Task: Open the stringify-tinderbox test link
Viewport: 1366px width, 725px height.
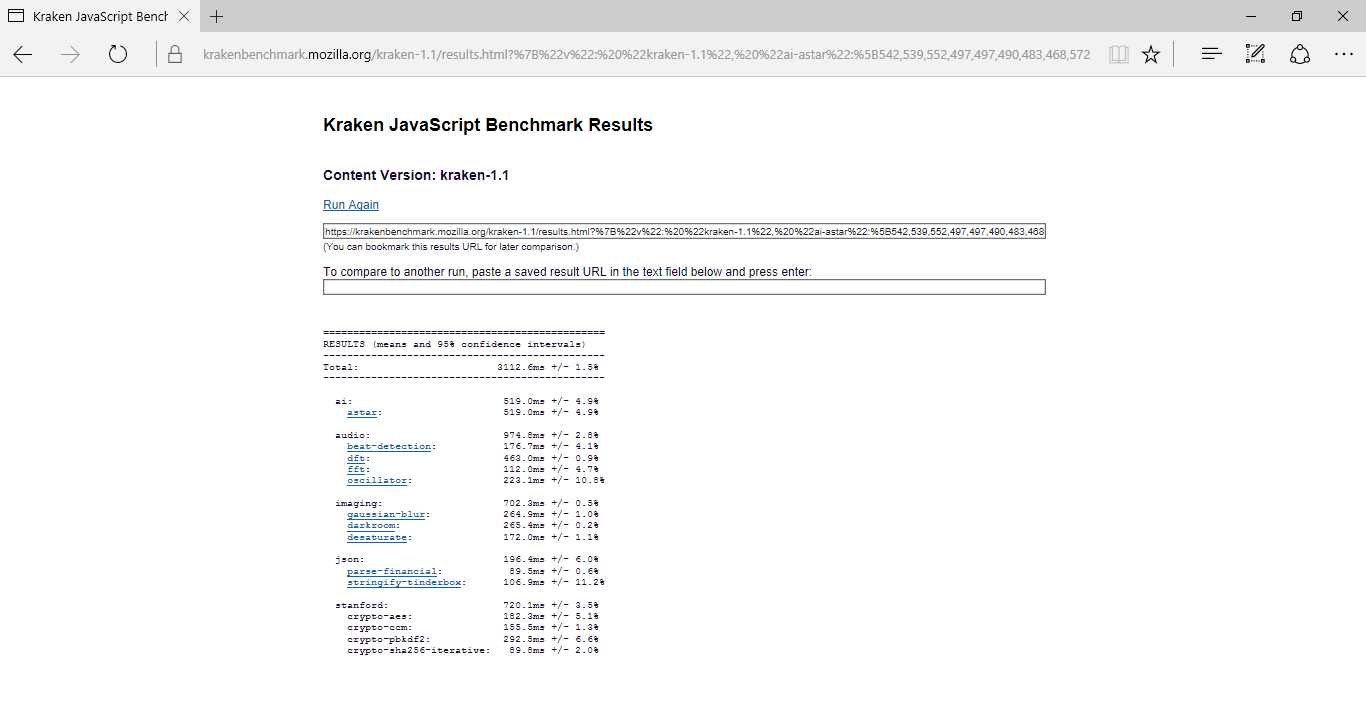Action: coord(404,583)
